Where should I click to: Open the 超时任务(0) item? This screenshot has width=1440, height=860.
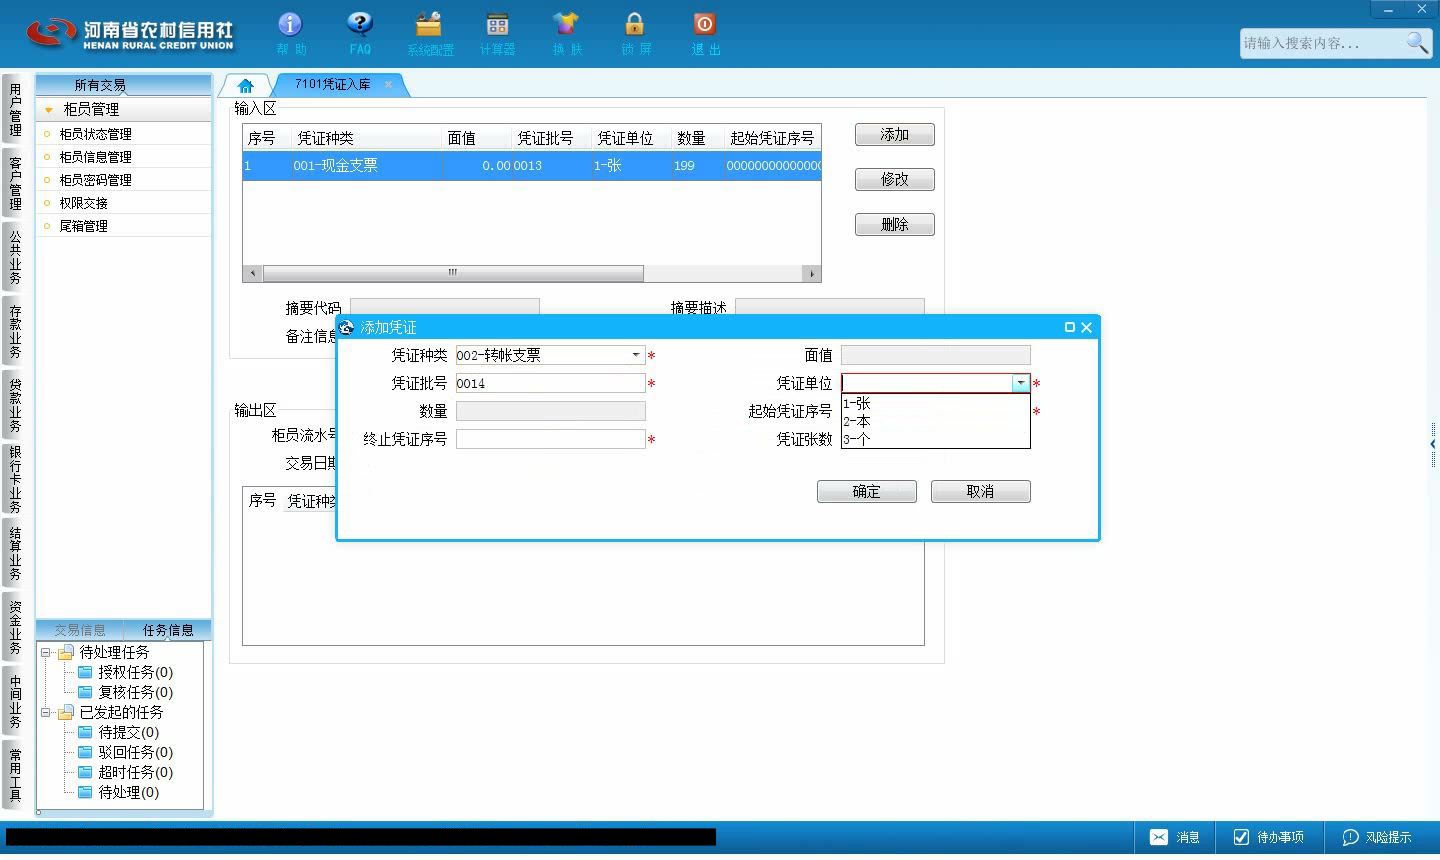[x=135, y=772]
